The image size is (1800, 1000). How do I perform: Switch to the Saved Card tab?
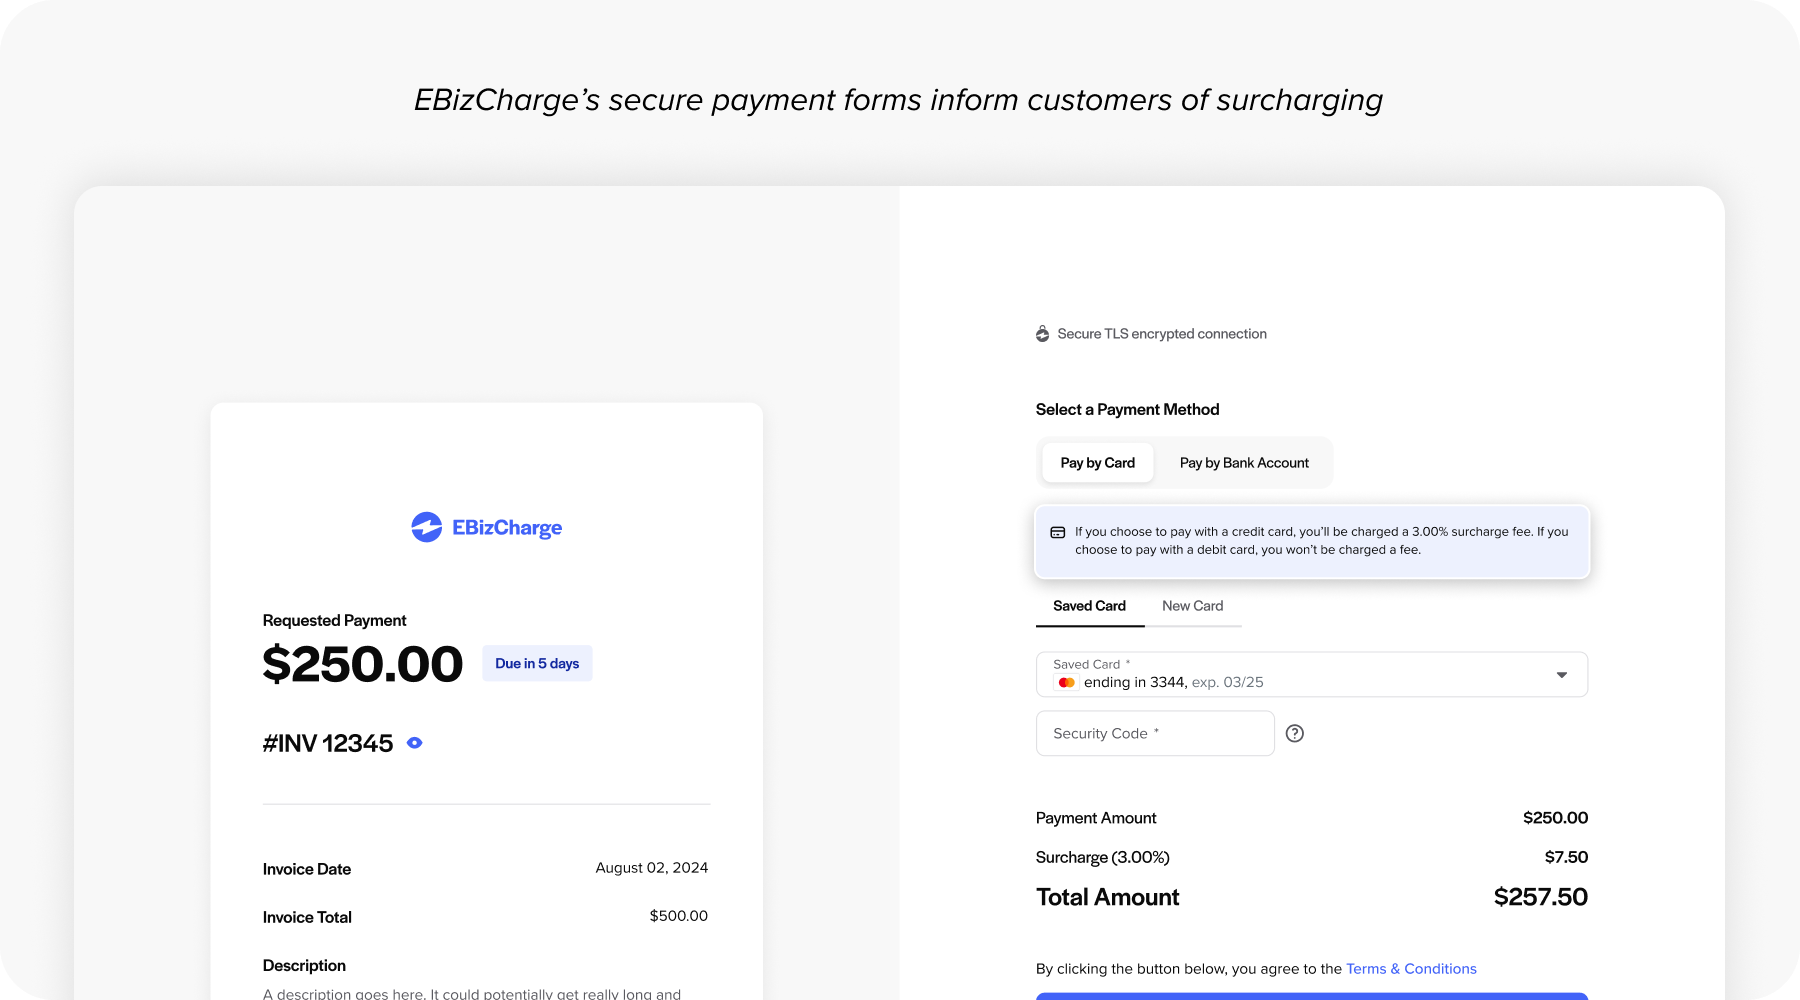[1089, 606]
